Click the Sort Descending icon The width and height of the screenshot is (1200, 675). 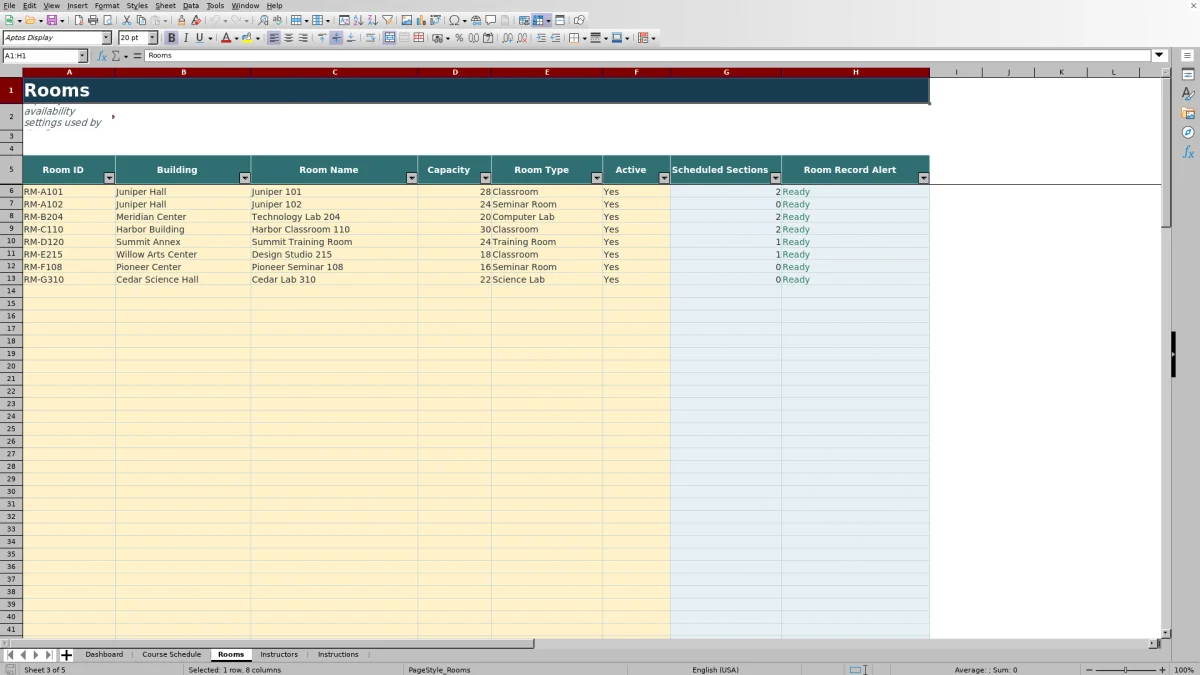point(372,20)
